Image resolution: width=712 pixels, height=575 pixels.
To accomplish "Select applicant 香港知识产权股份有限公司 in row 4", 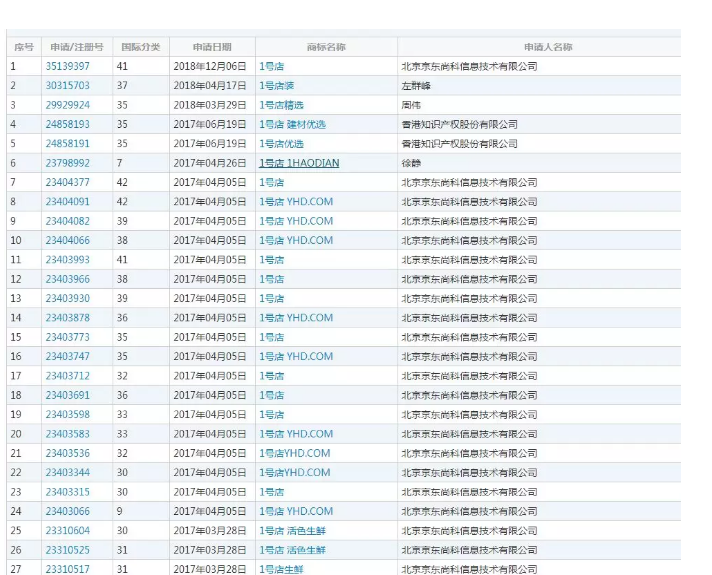I will [x=460, y=124].
